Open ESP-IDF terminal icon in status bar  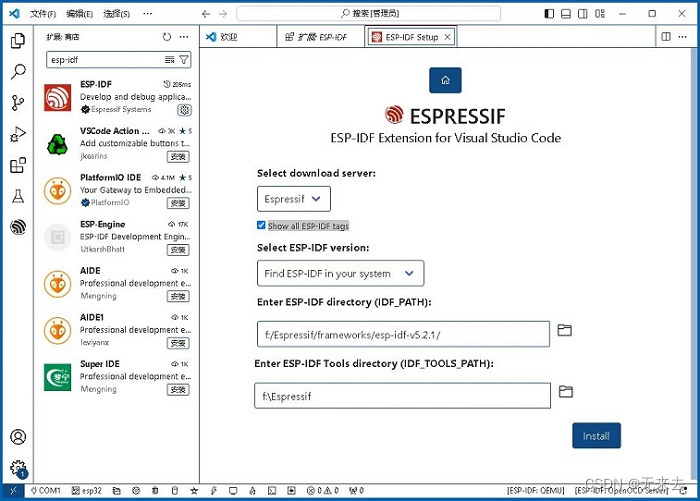point(272,491)
